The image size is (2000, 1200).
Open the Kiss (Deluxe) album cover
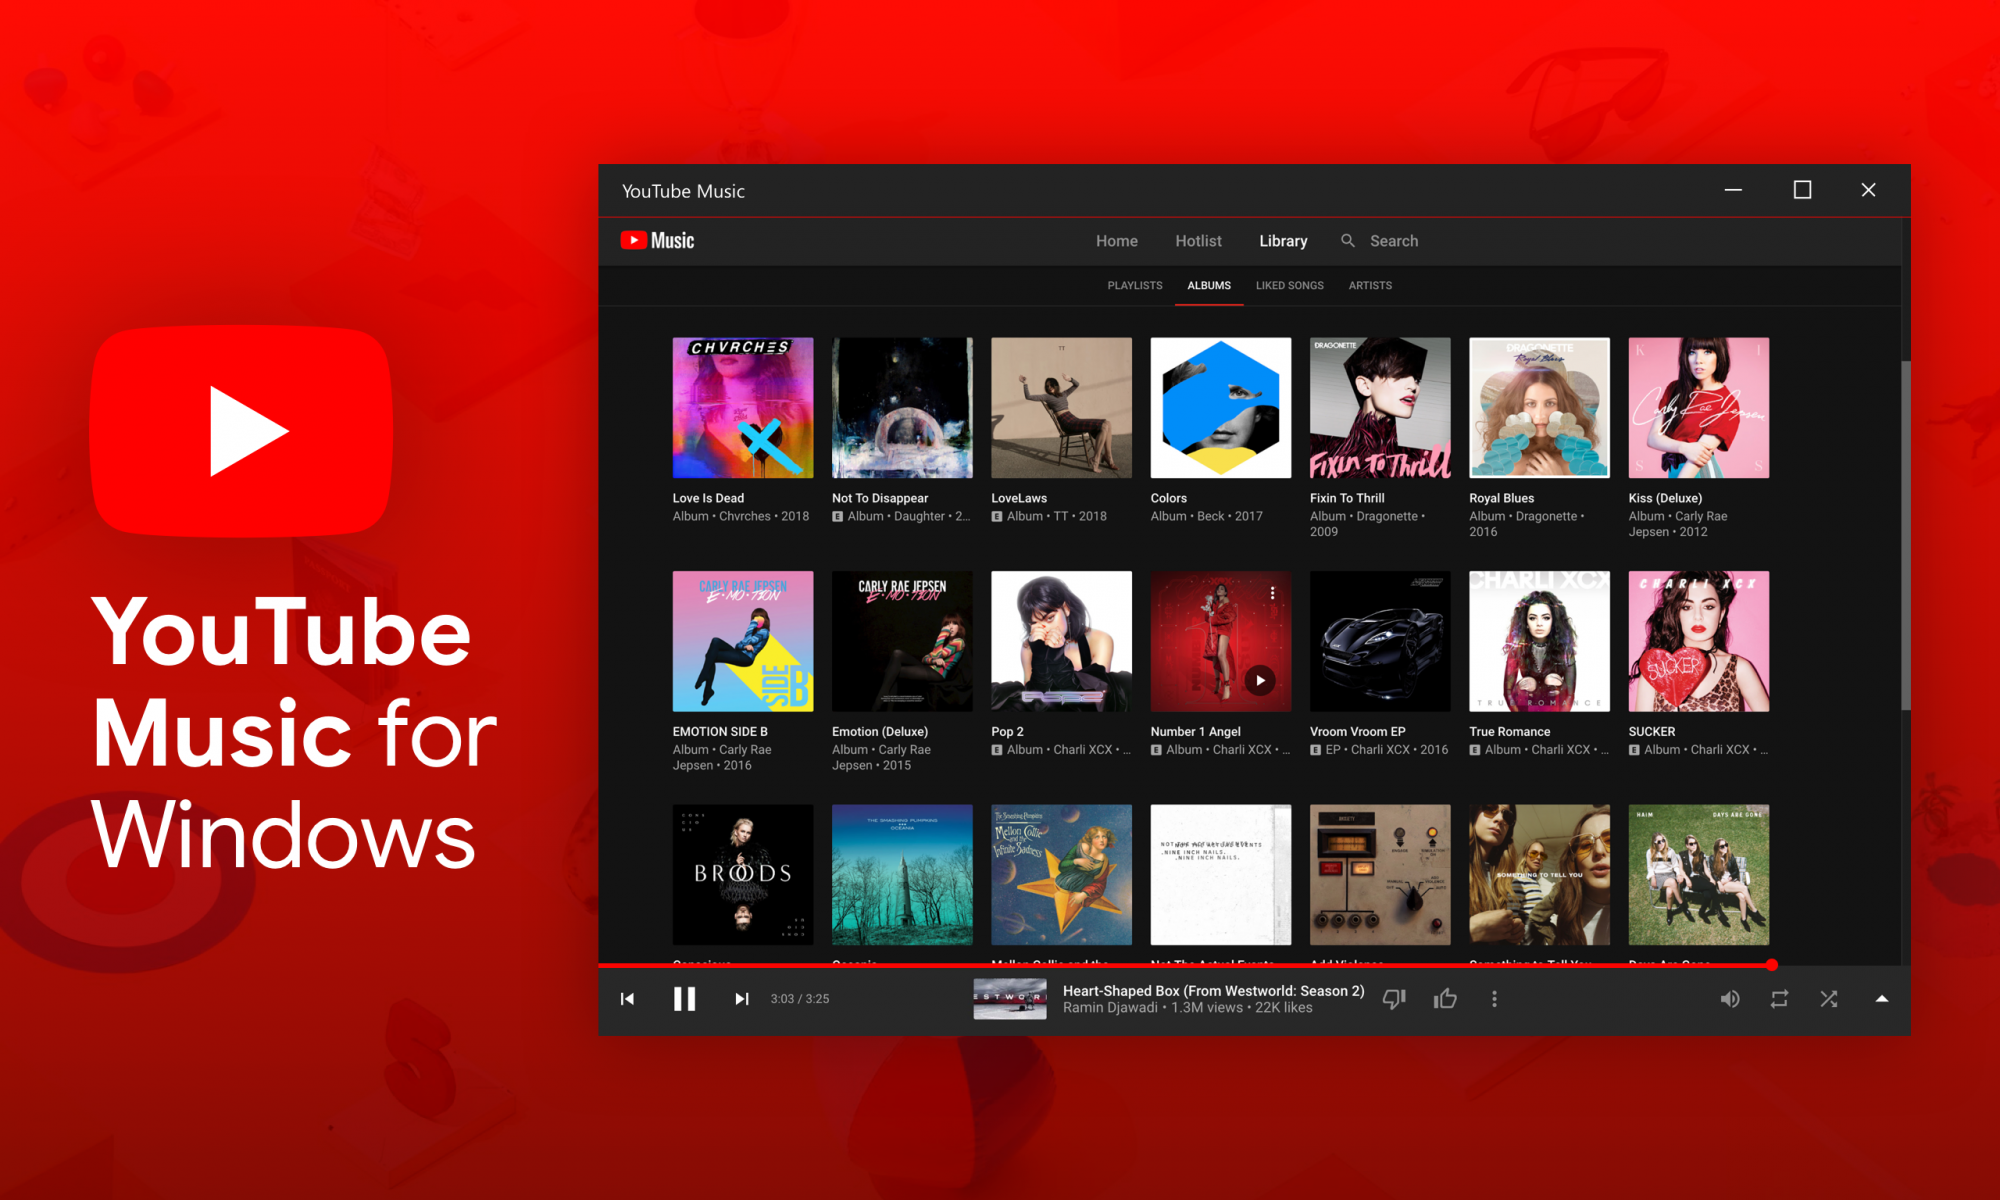click(1699, 408)
